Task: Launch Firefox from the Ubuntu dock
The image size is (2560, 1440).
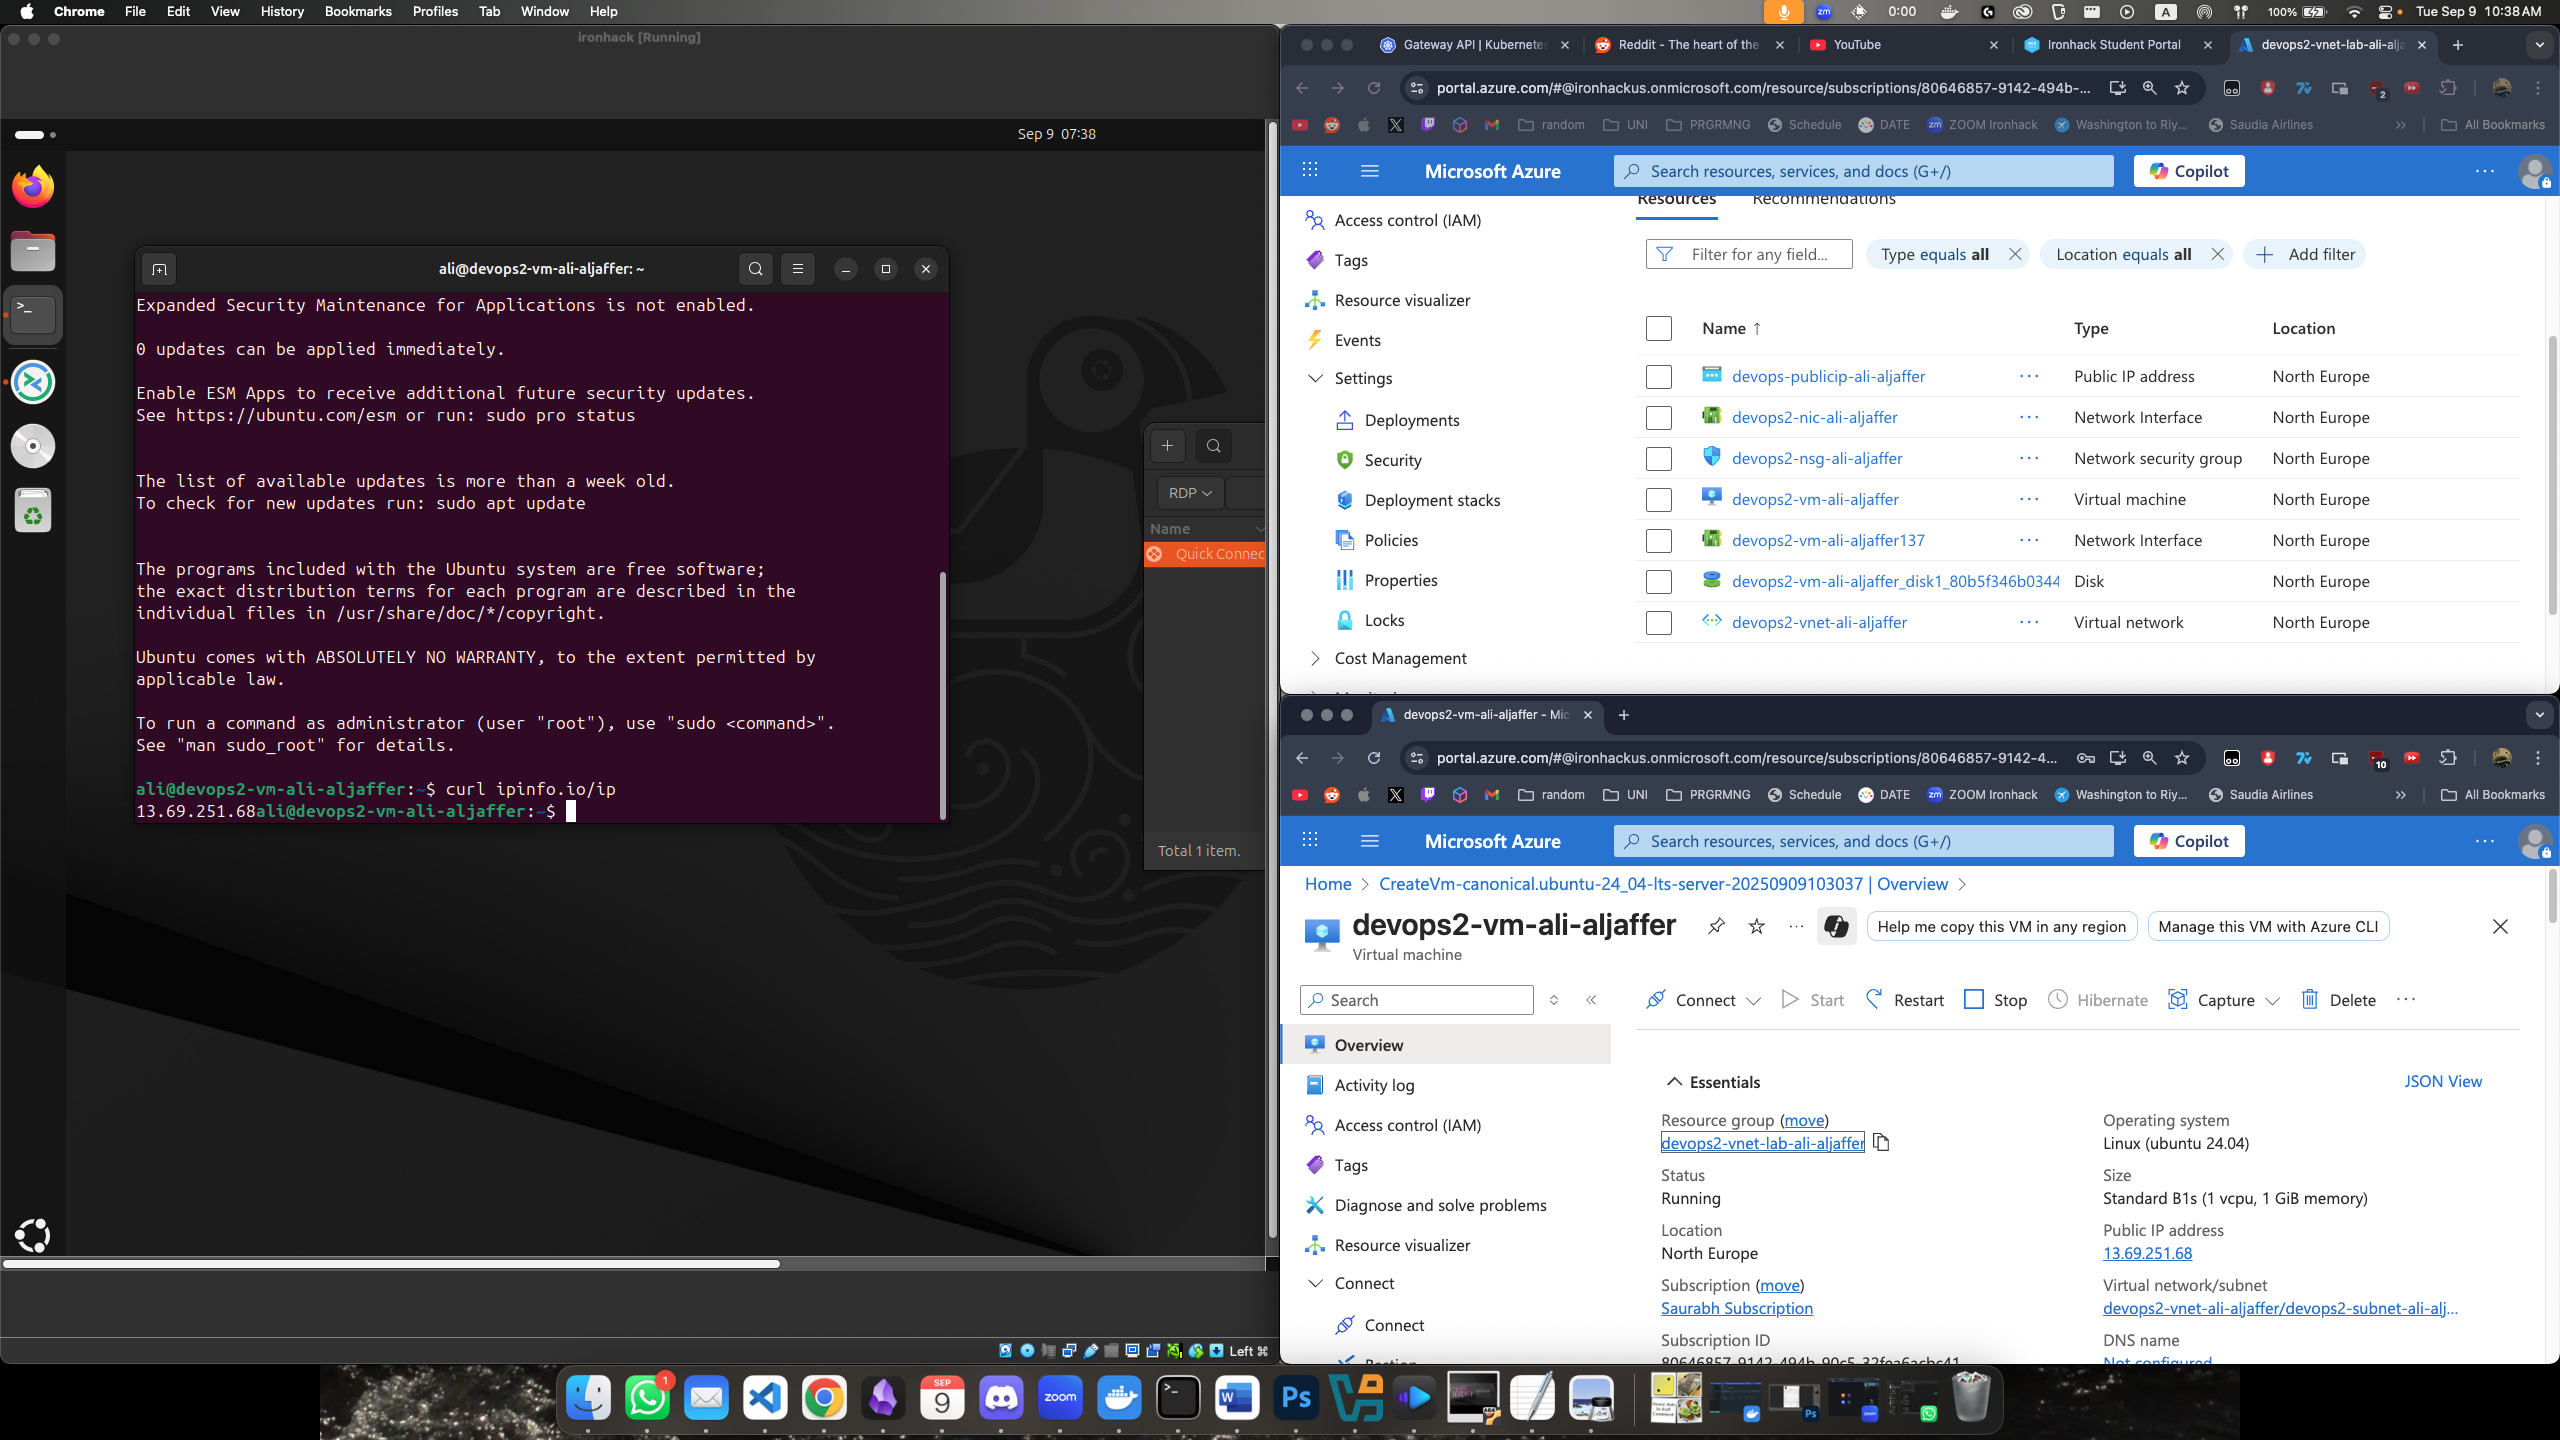Action: (x=32, y=185)
